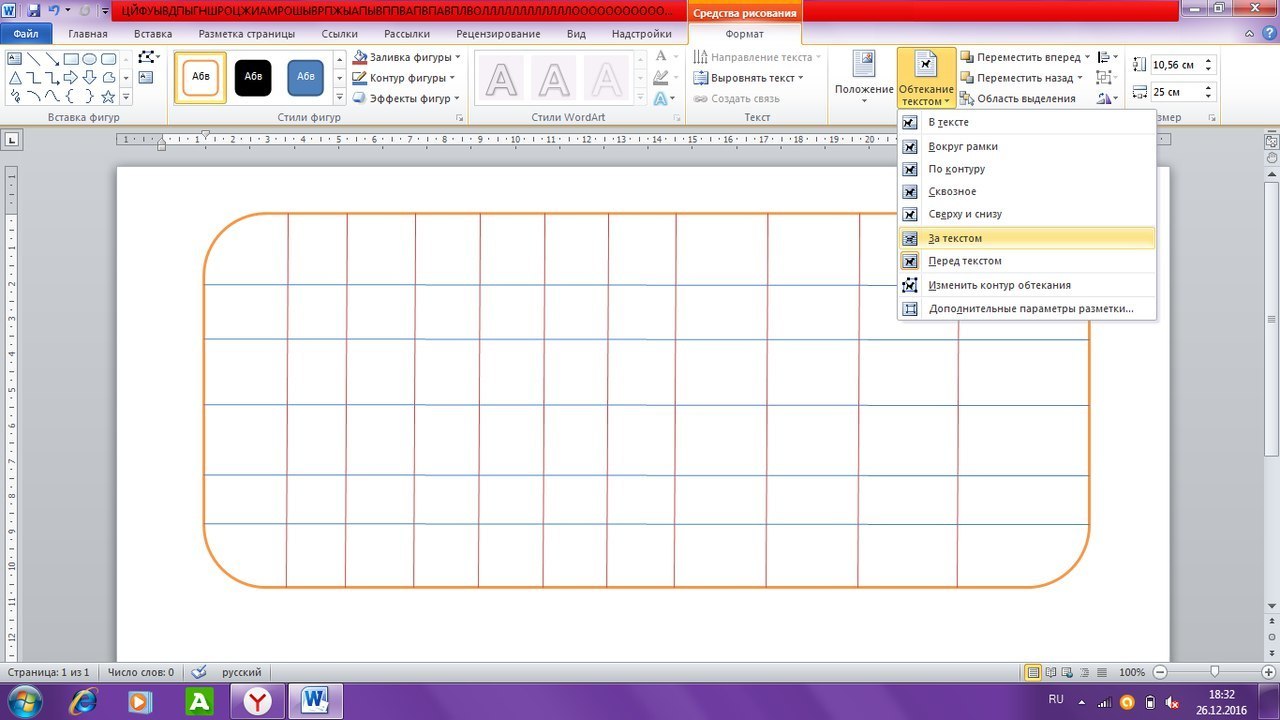Screen dimensions: 1280x720
Task: Click the spell check icon in status bar
Action: point(198,673)
